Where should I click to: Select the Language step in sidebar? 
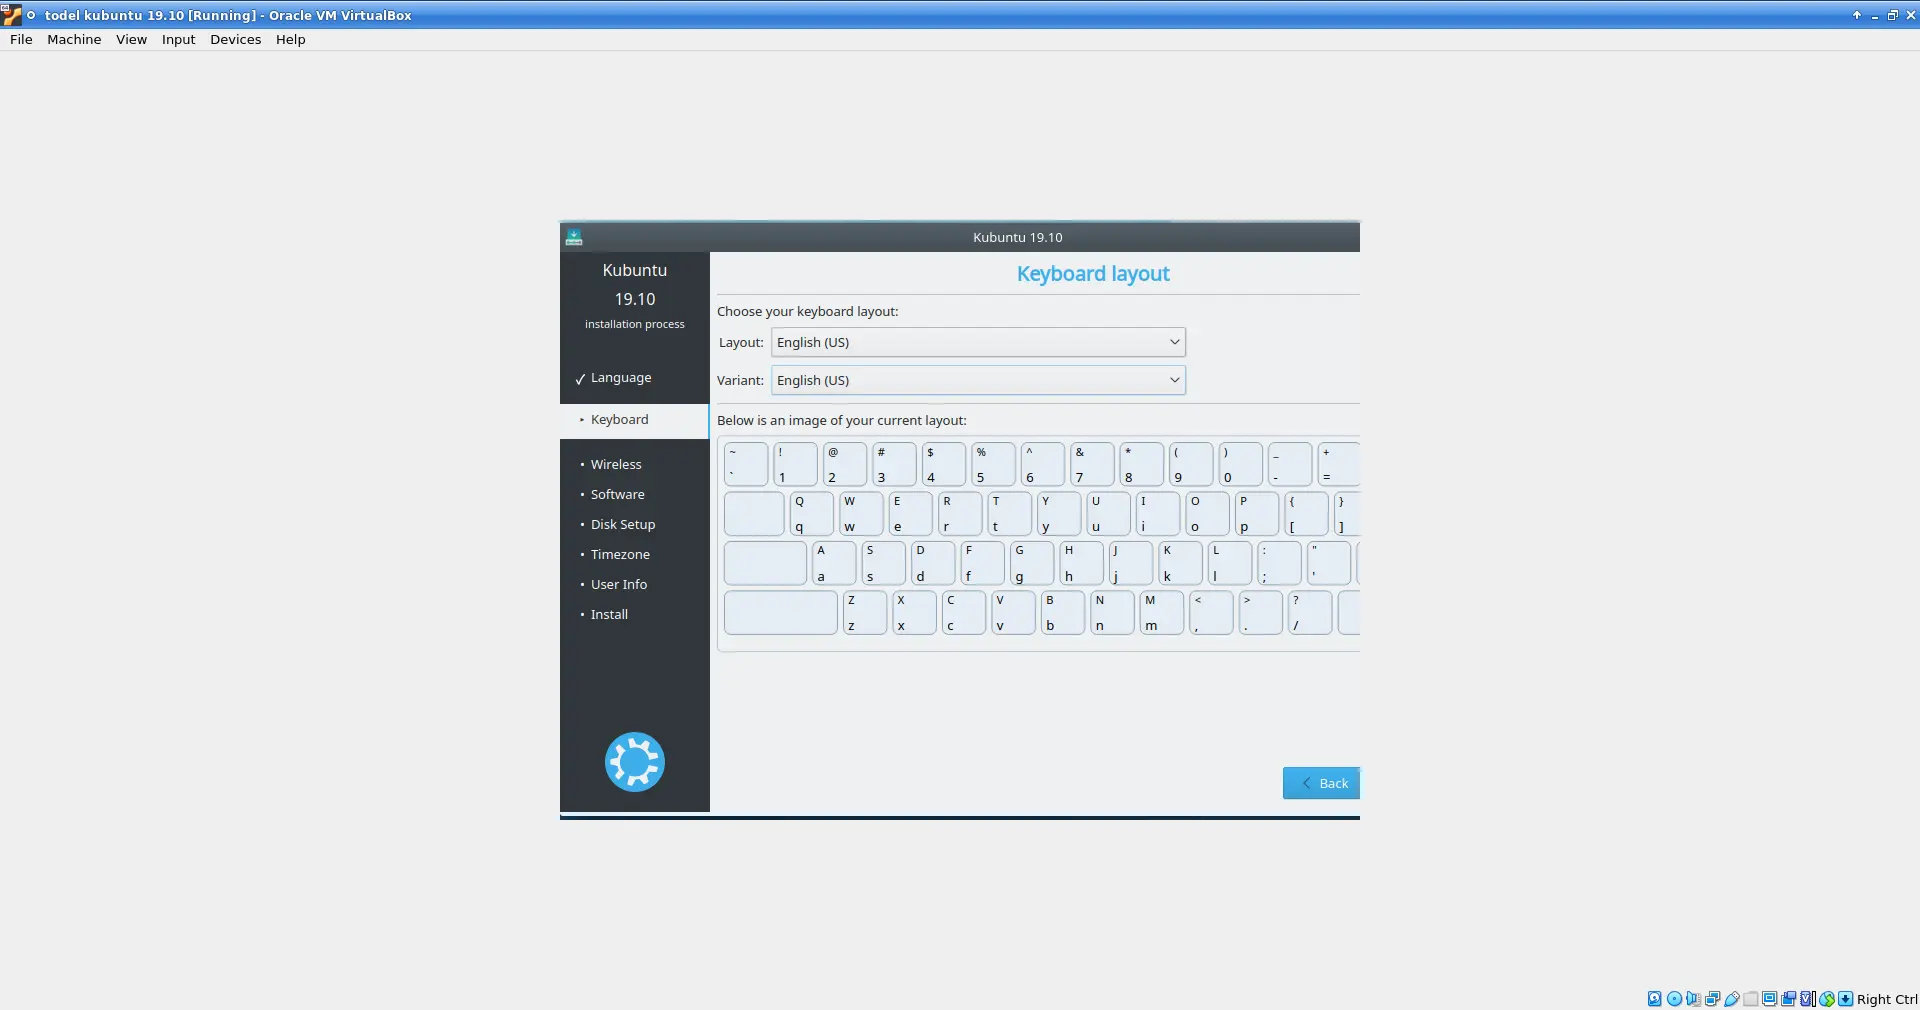tap(621, 378)
